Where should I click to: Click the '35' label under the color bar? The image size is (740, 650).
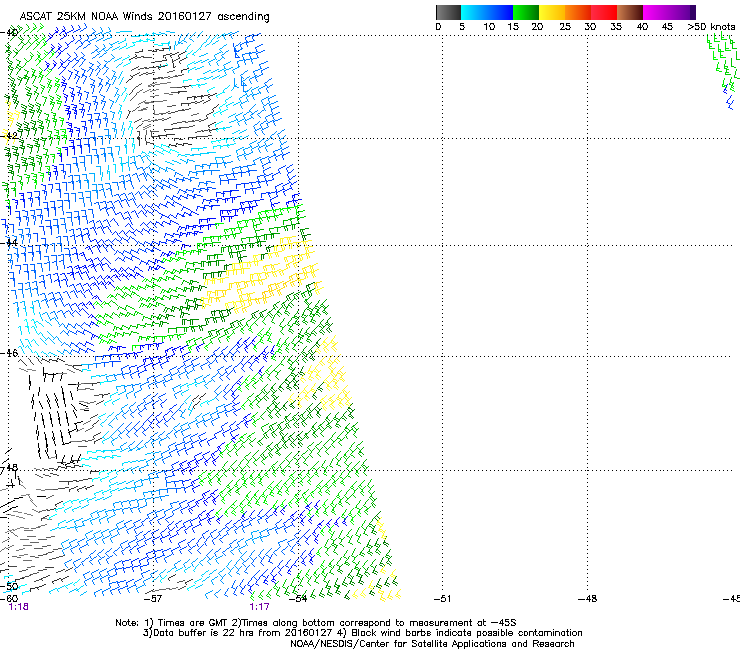(616, 27)
